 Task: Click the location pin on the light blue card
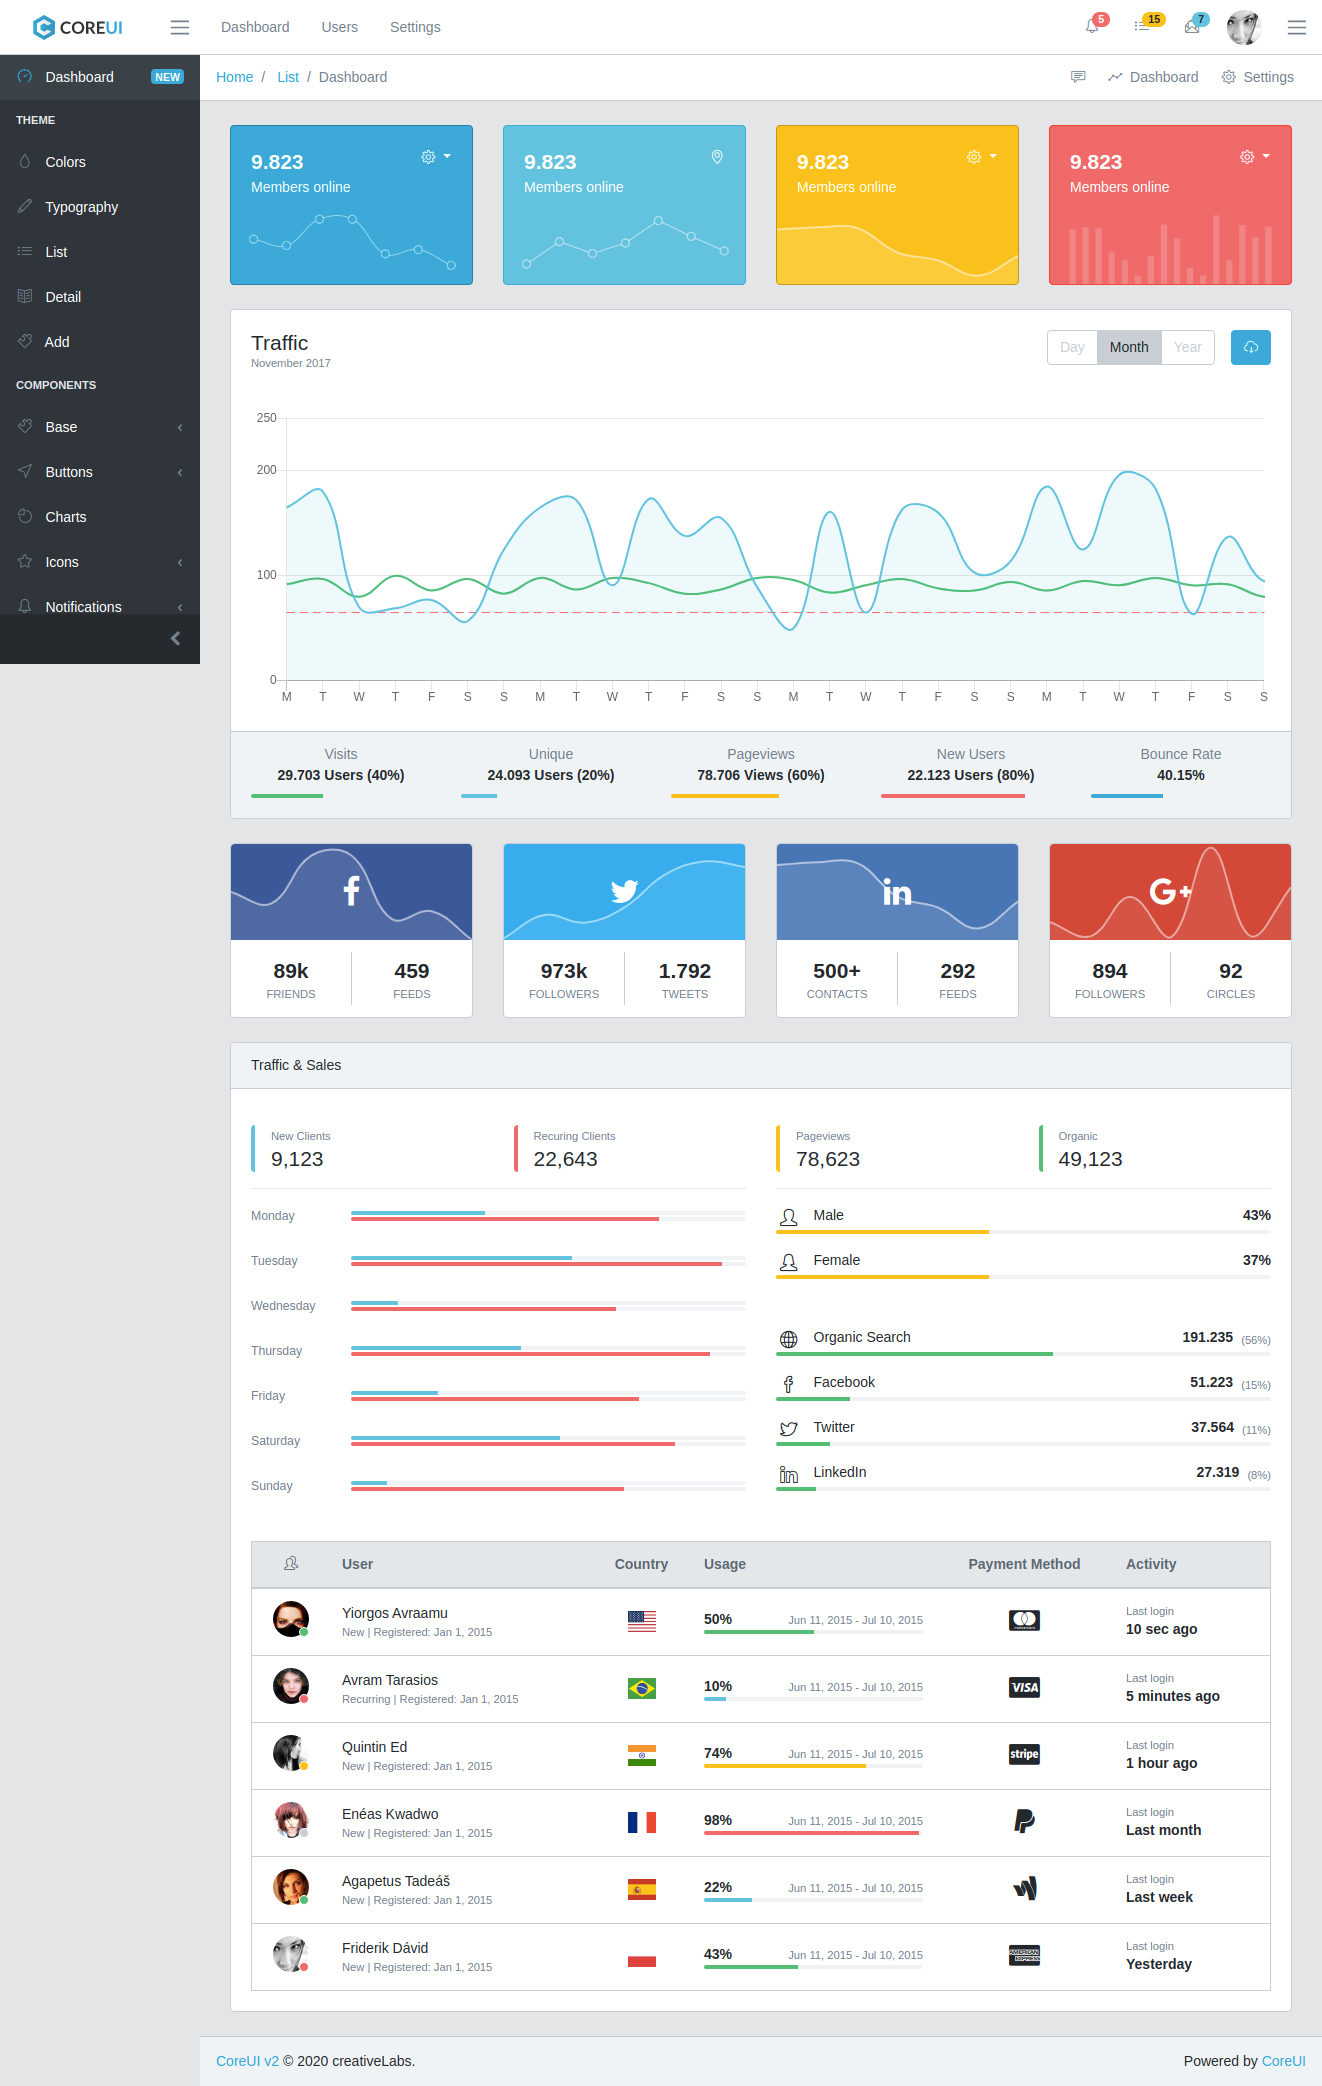[x=717, y=157]
